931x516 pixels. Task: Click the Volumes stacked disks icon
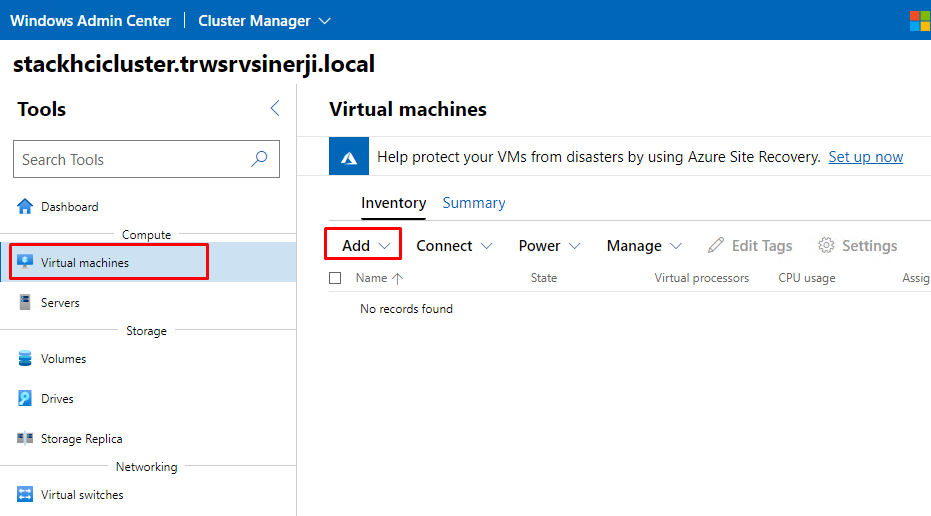tap(25, 358)
